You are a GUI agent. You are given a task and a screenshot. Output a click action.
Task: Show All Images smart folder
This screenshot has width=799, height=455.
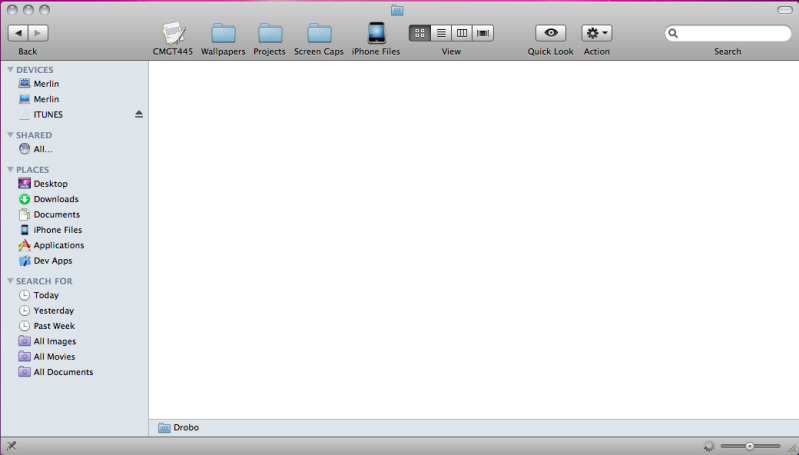point(74,341)
